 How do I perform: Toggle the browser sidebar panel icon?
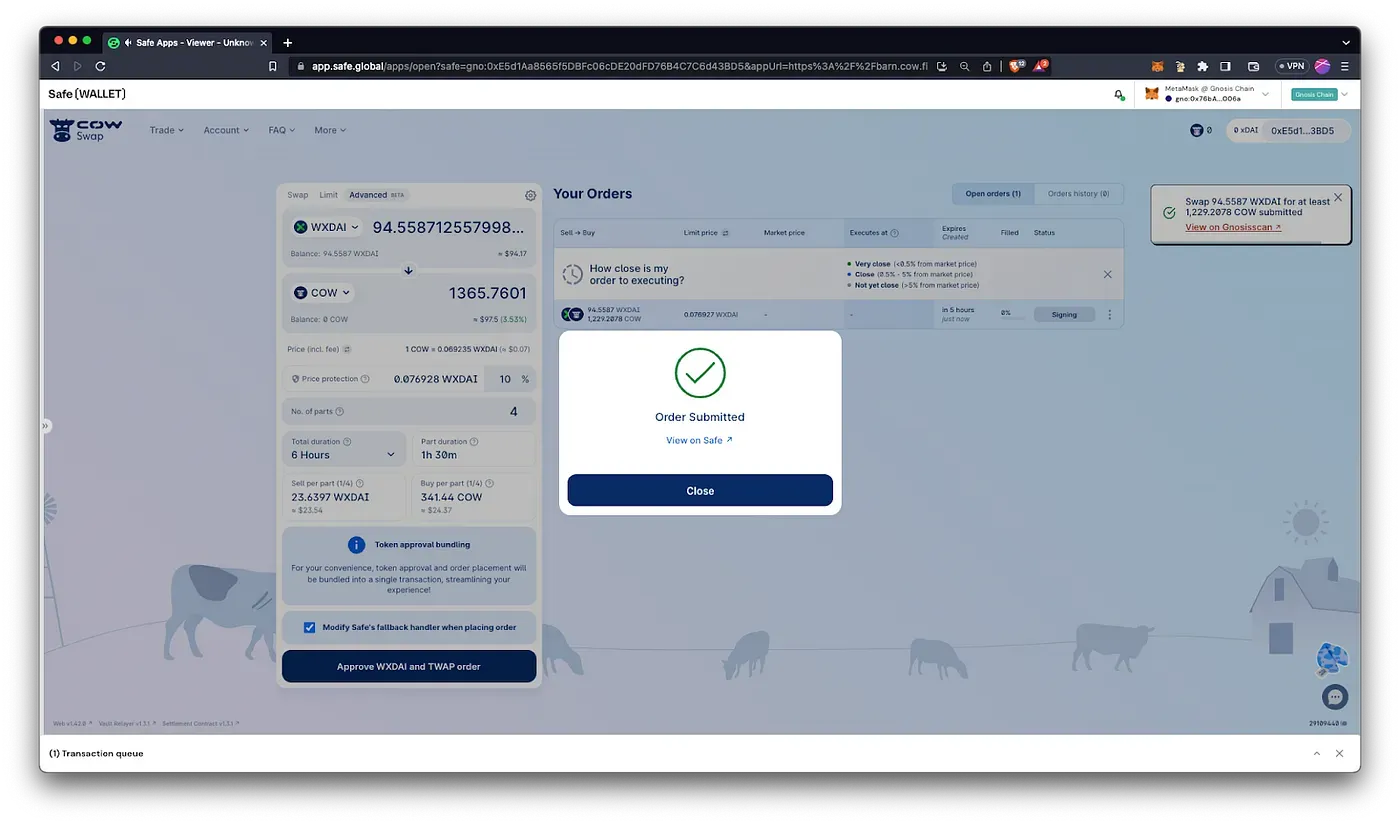point(1225,66)
